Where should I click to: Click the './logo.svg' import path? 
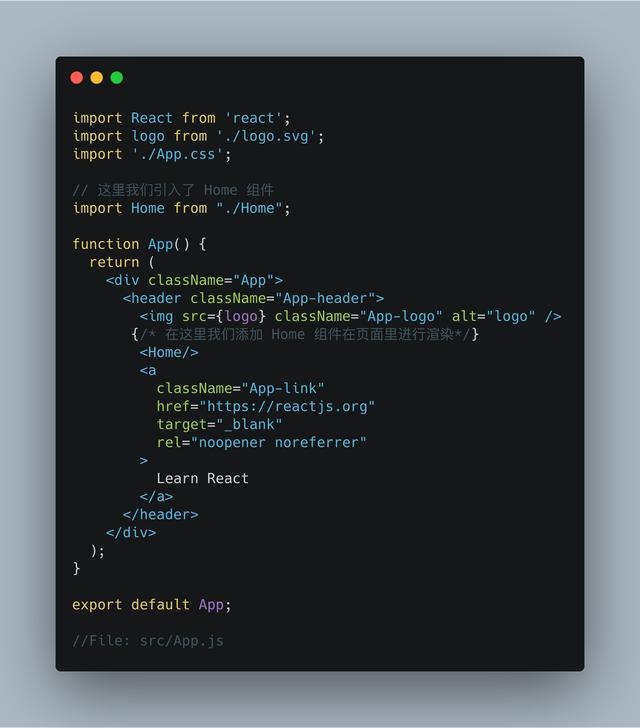(x=266, y=136)
